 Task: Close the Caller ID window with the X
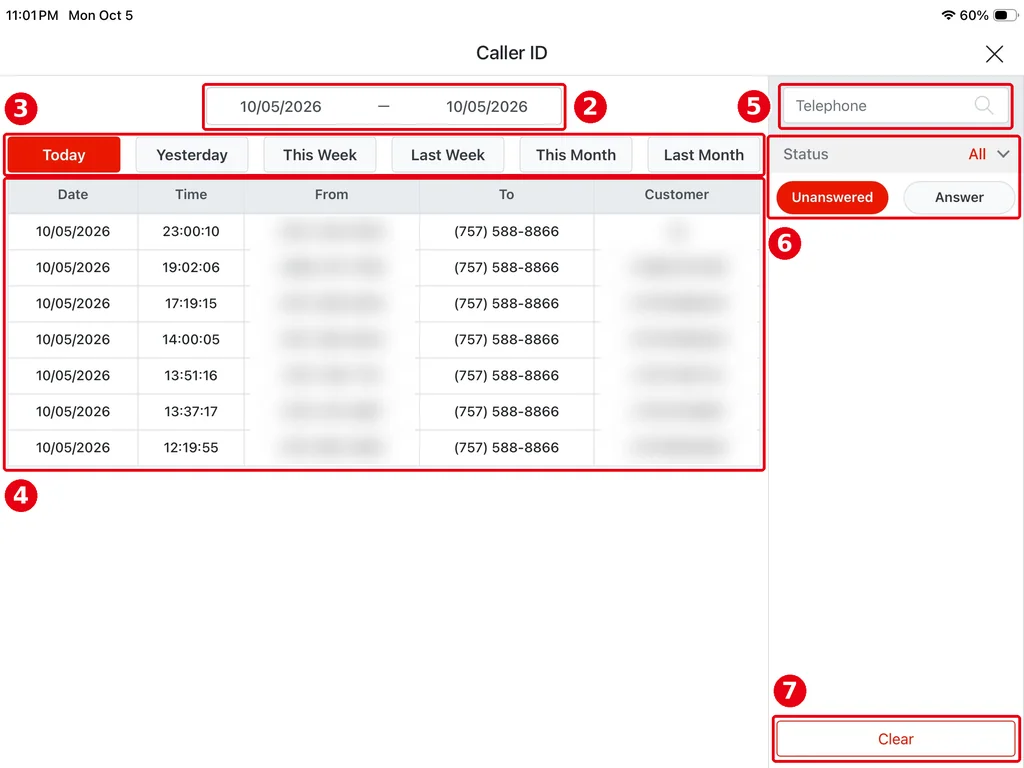coord(994,54)
